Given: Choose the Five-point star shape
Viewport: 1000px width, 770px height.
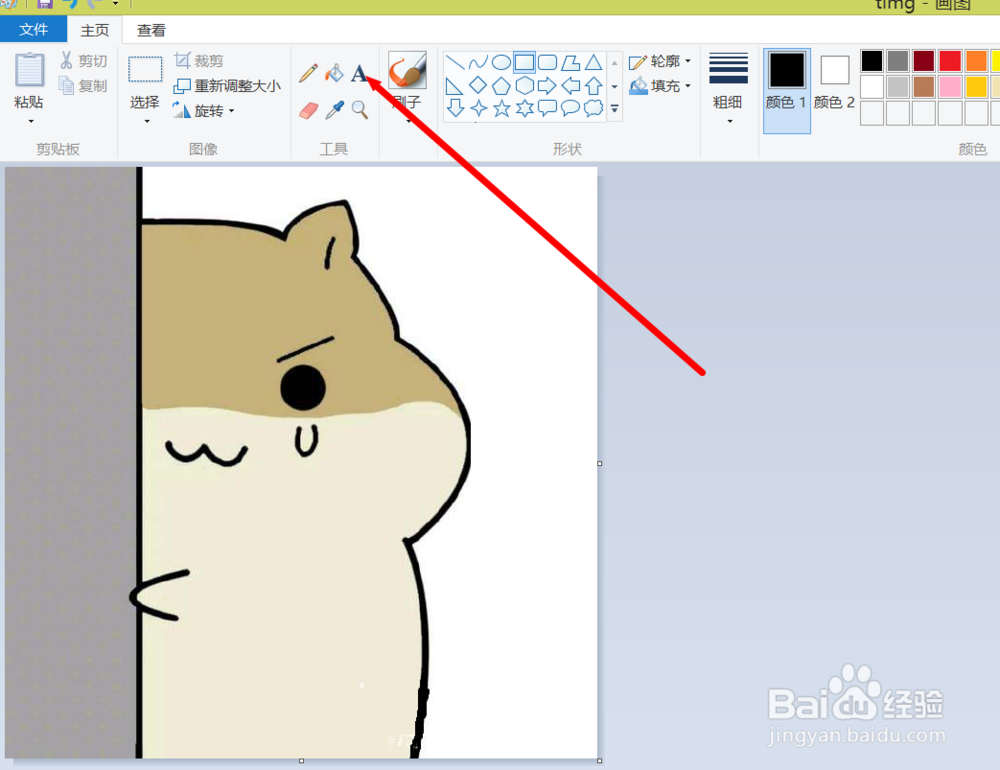Looking at the screenshot, I should tap(501, 108).
